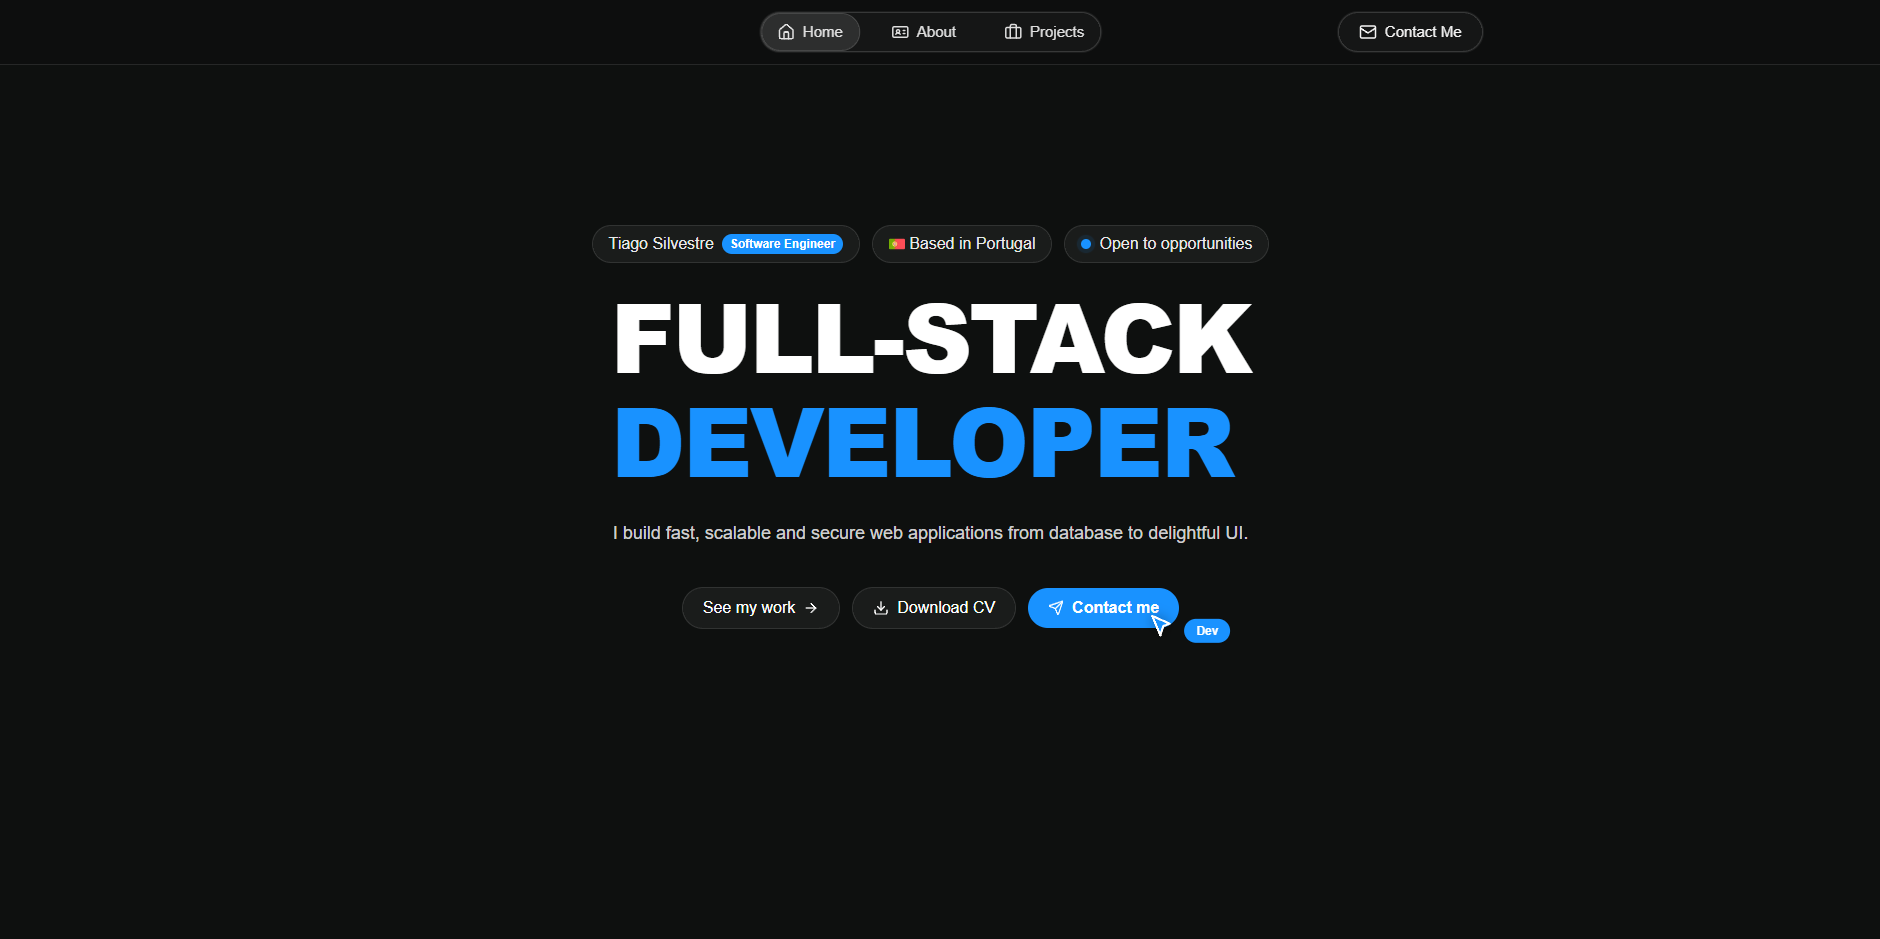
Task: Click Download CV to get the resume
Action: pyautogui.click(x=933, y=607)
